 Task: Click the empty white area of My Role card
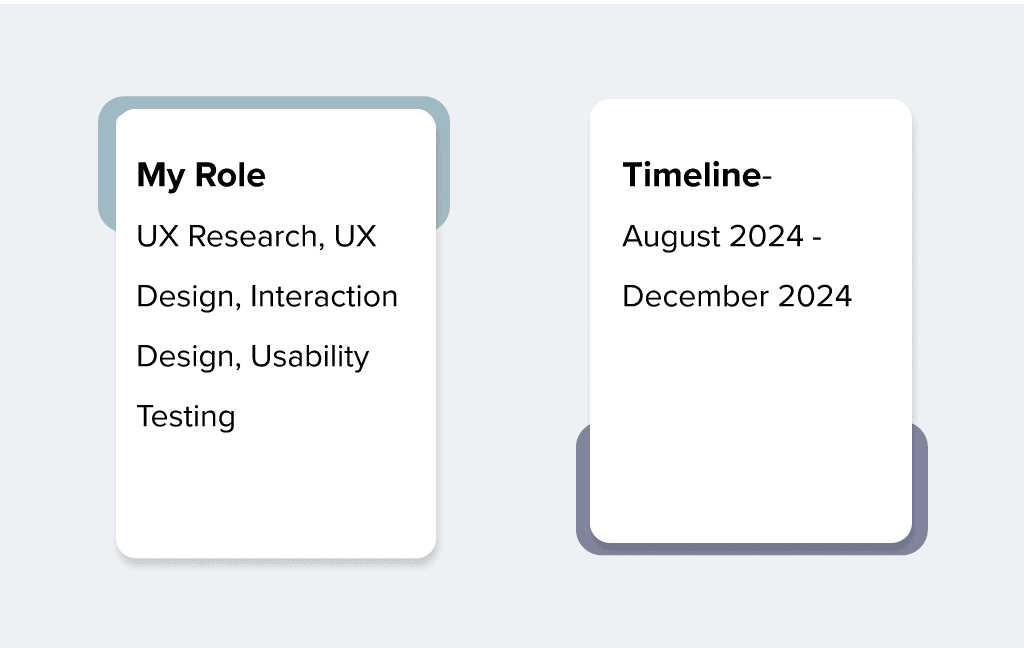tap(276, 496)
